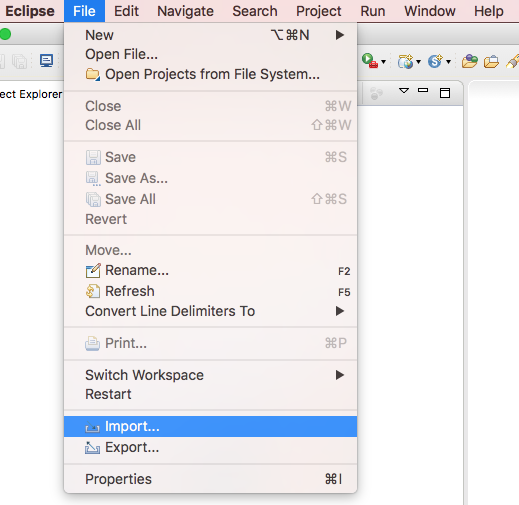Open the Run menu
Image resolution: width=519 pixels, height=505 pixels.
pyautogui.click(x=373, y=11)
